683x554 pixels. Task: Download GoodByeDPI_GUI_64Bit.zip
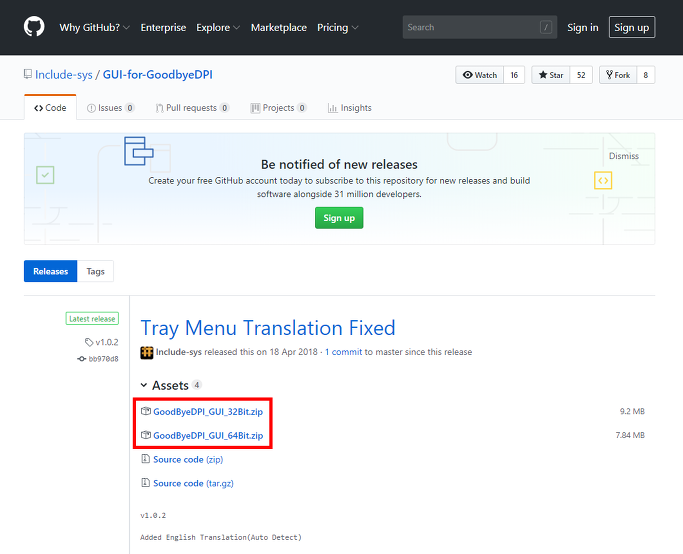tap(208, 436)
